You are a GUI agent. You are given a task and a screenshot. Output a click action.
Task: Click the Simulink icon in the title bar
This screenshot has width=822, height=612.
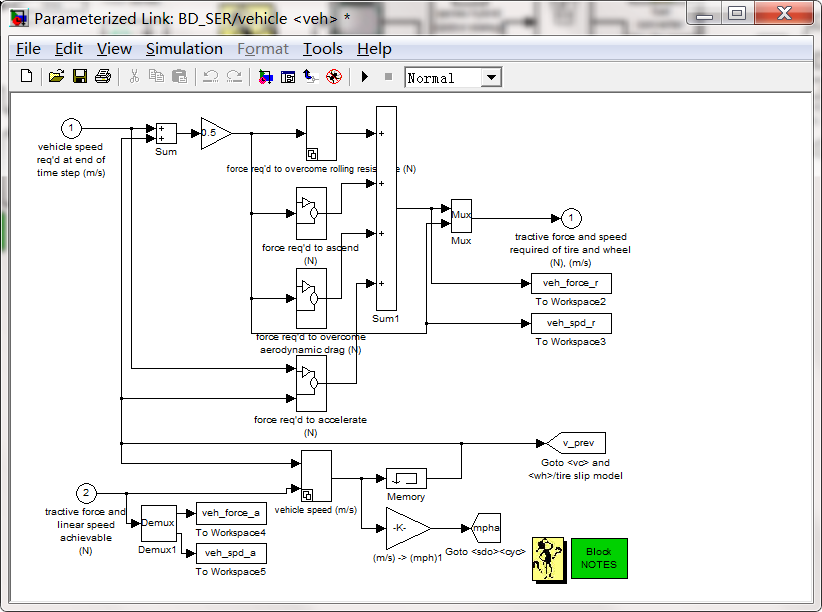[x=19, y=18]
